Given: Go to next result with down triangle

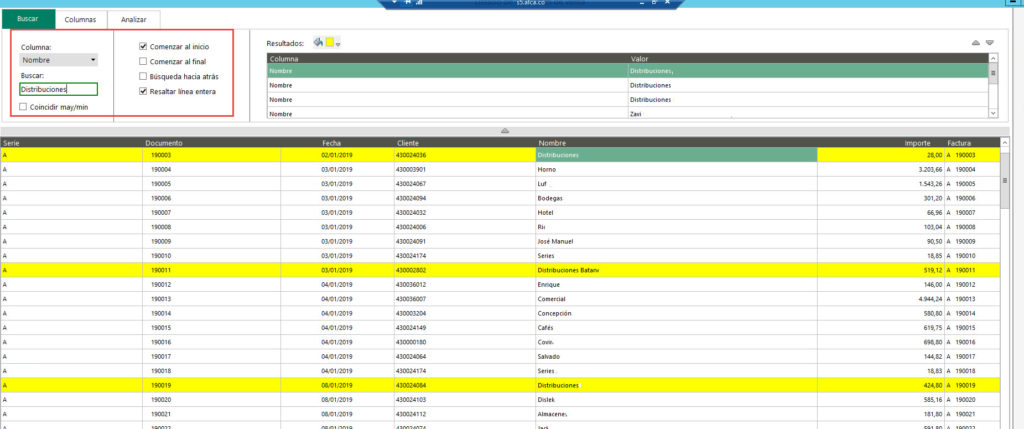Looking at the screenshot, I should click(x=989, y=42).
